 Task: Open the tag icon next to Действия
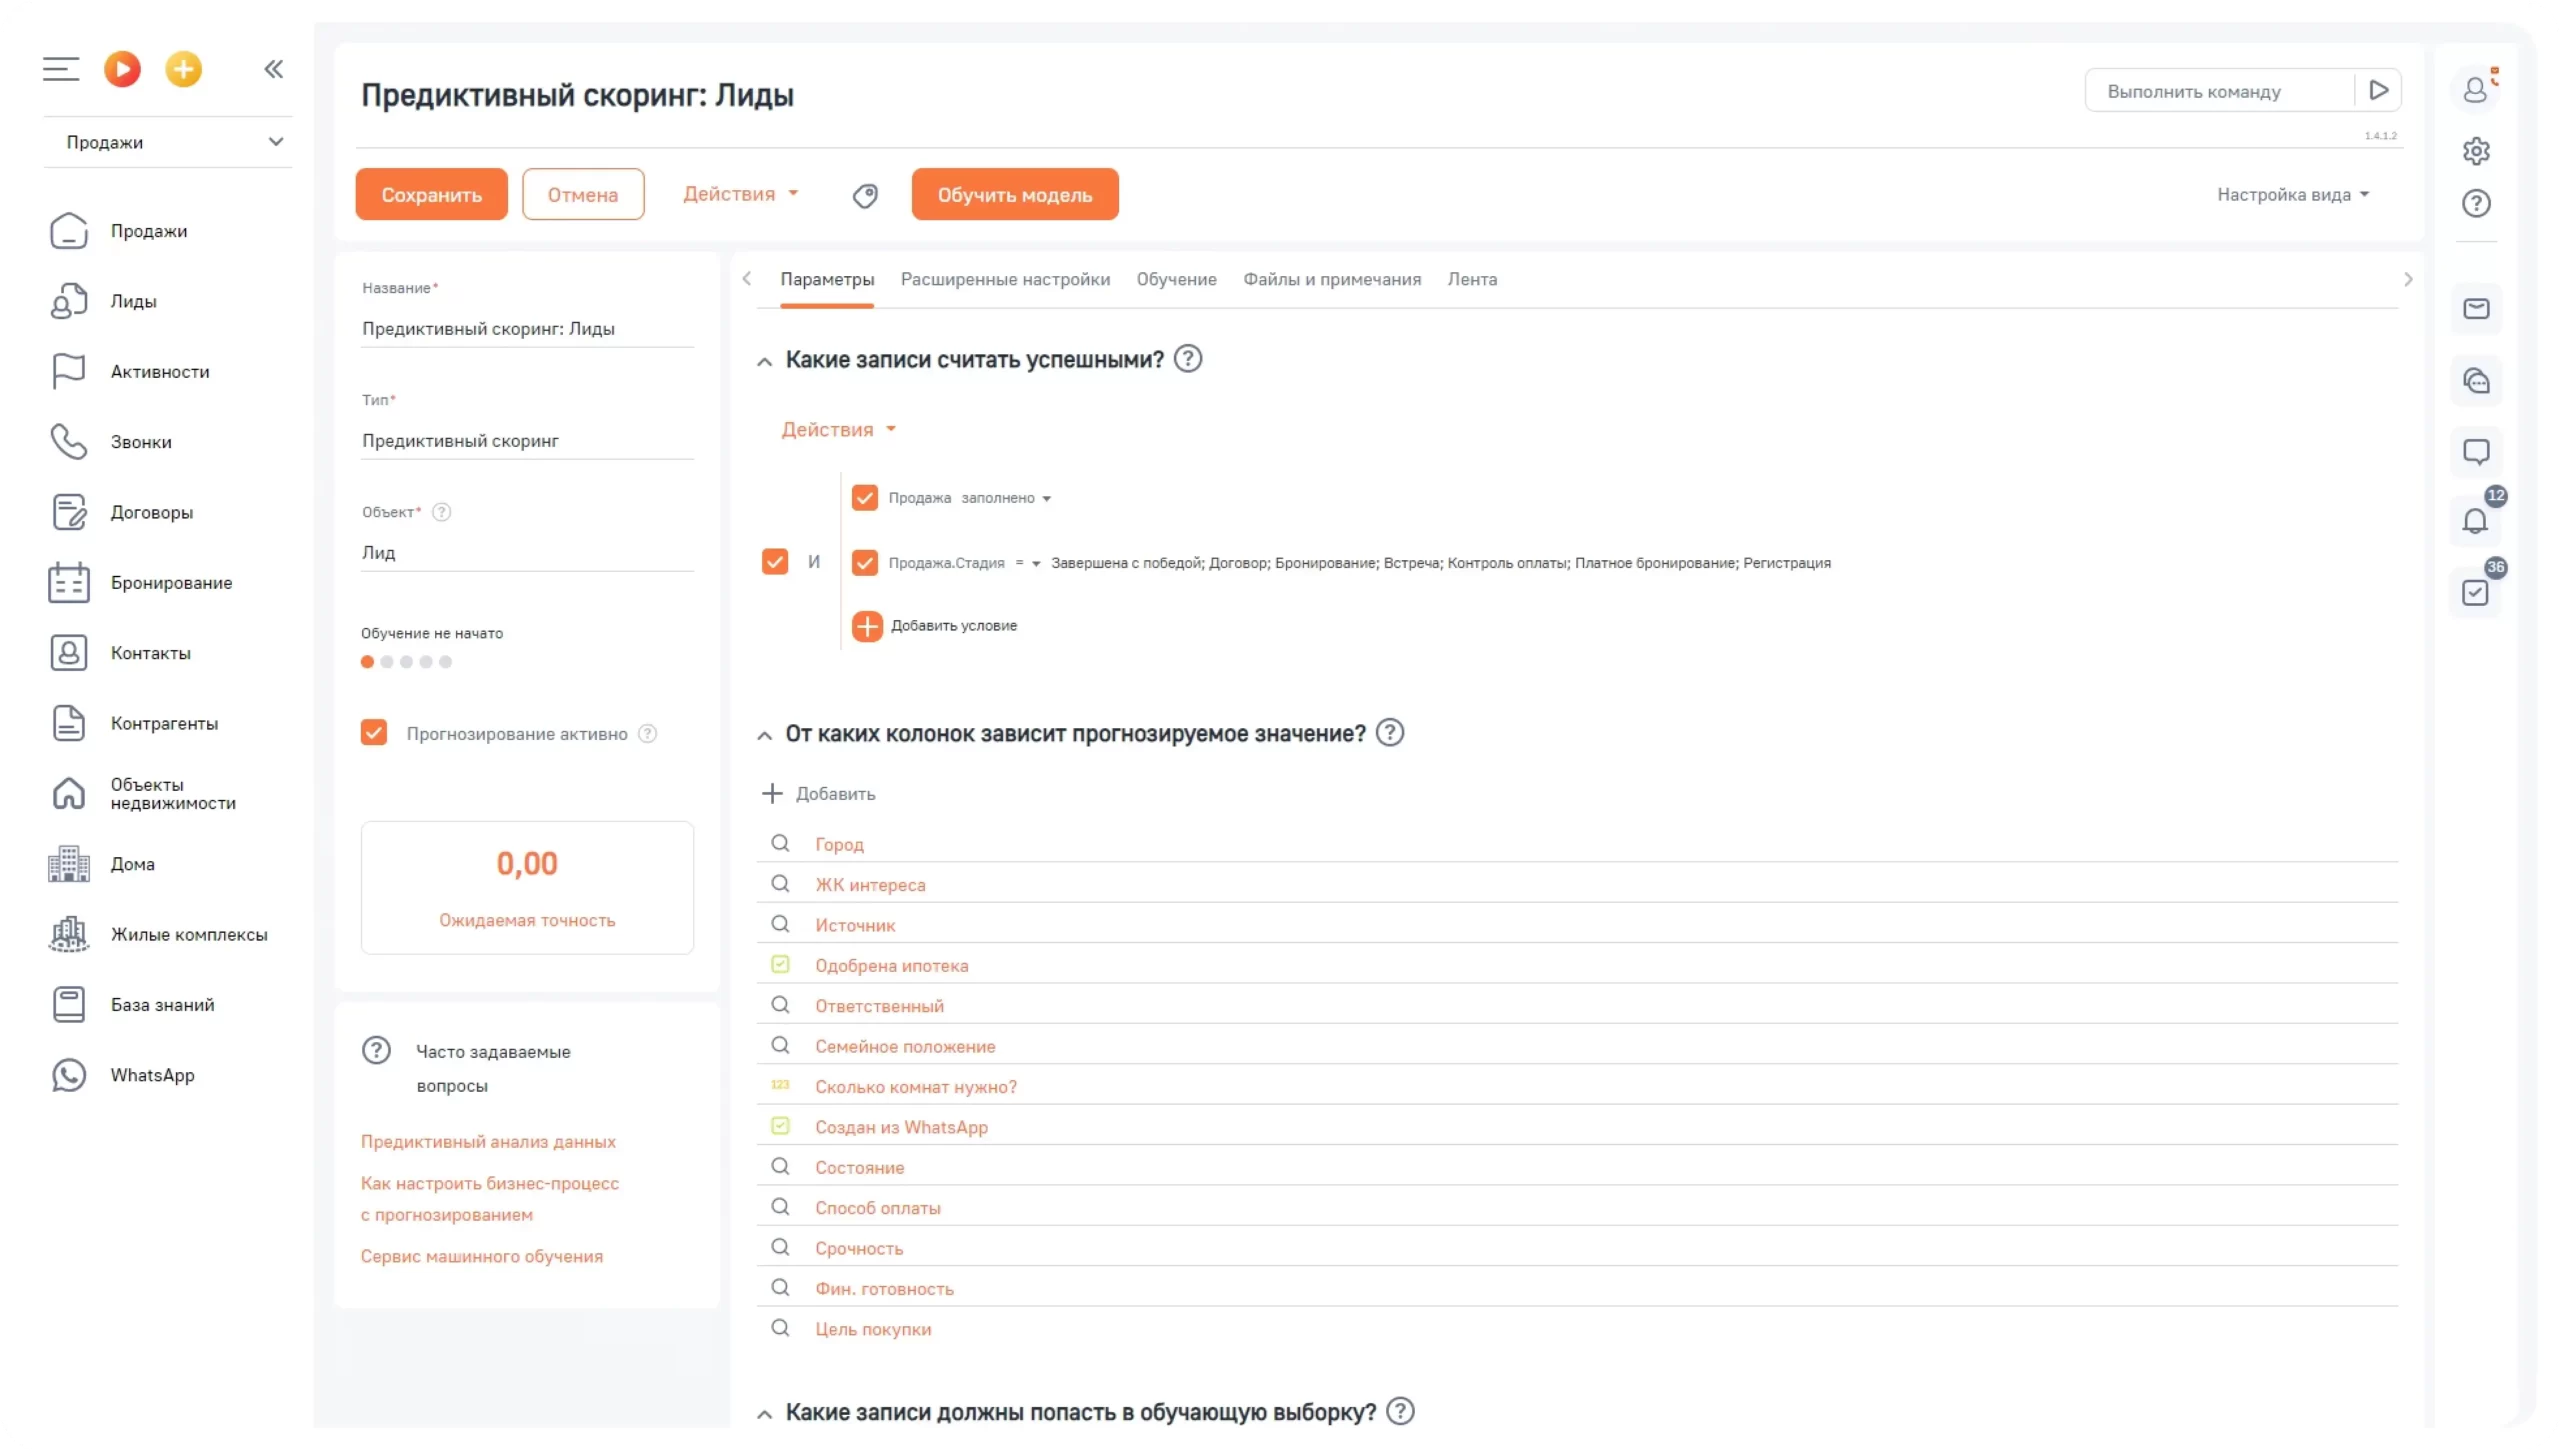[865, 195]
